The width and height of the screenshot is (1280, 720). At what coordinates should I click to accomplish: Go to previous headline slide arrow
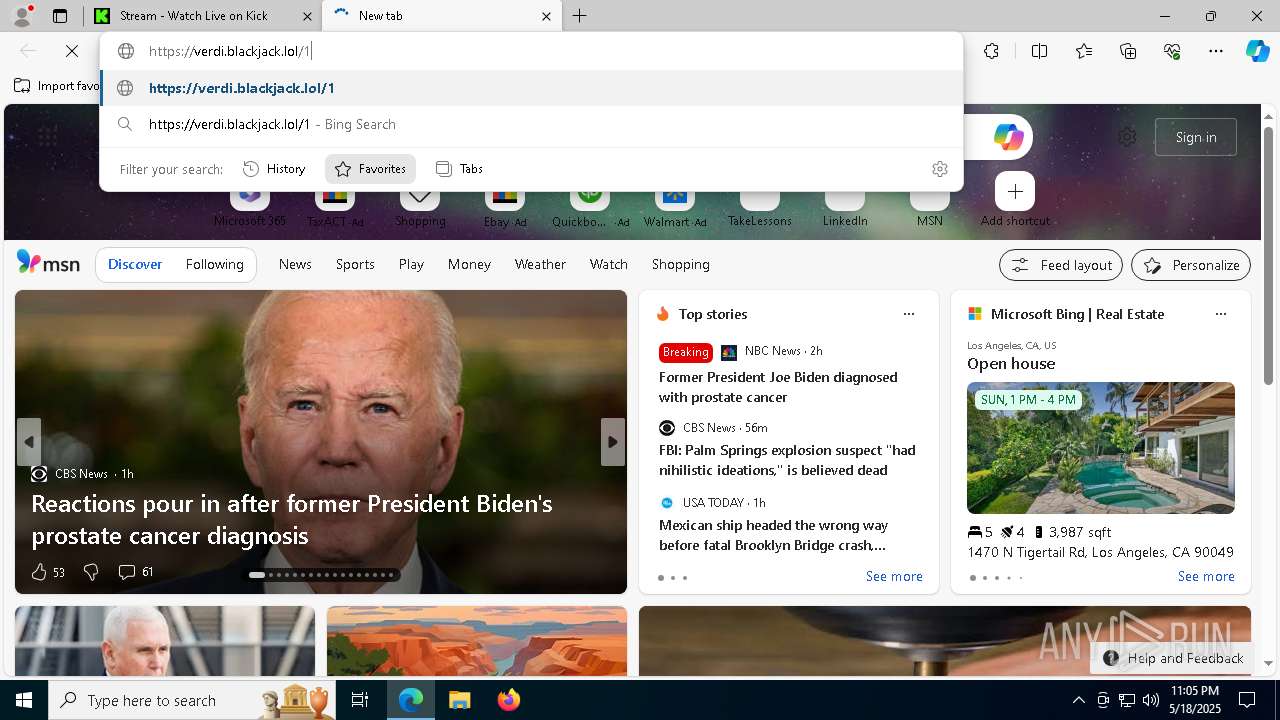(x=29, y=442)
